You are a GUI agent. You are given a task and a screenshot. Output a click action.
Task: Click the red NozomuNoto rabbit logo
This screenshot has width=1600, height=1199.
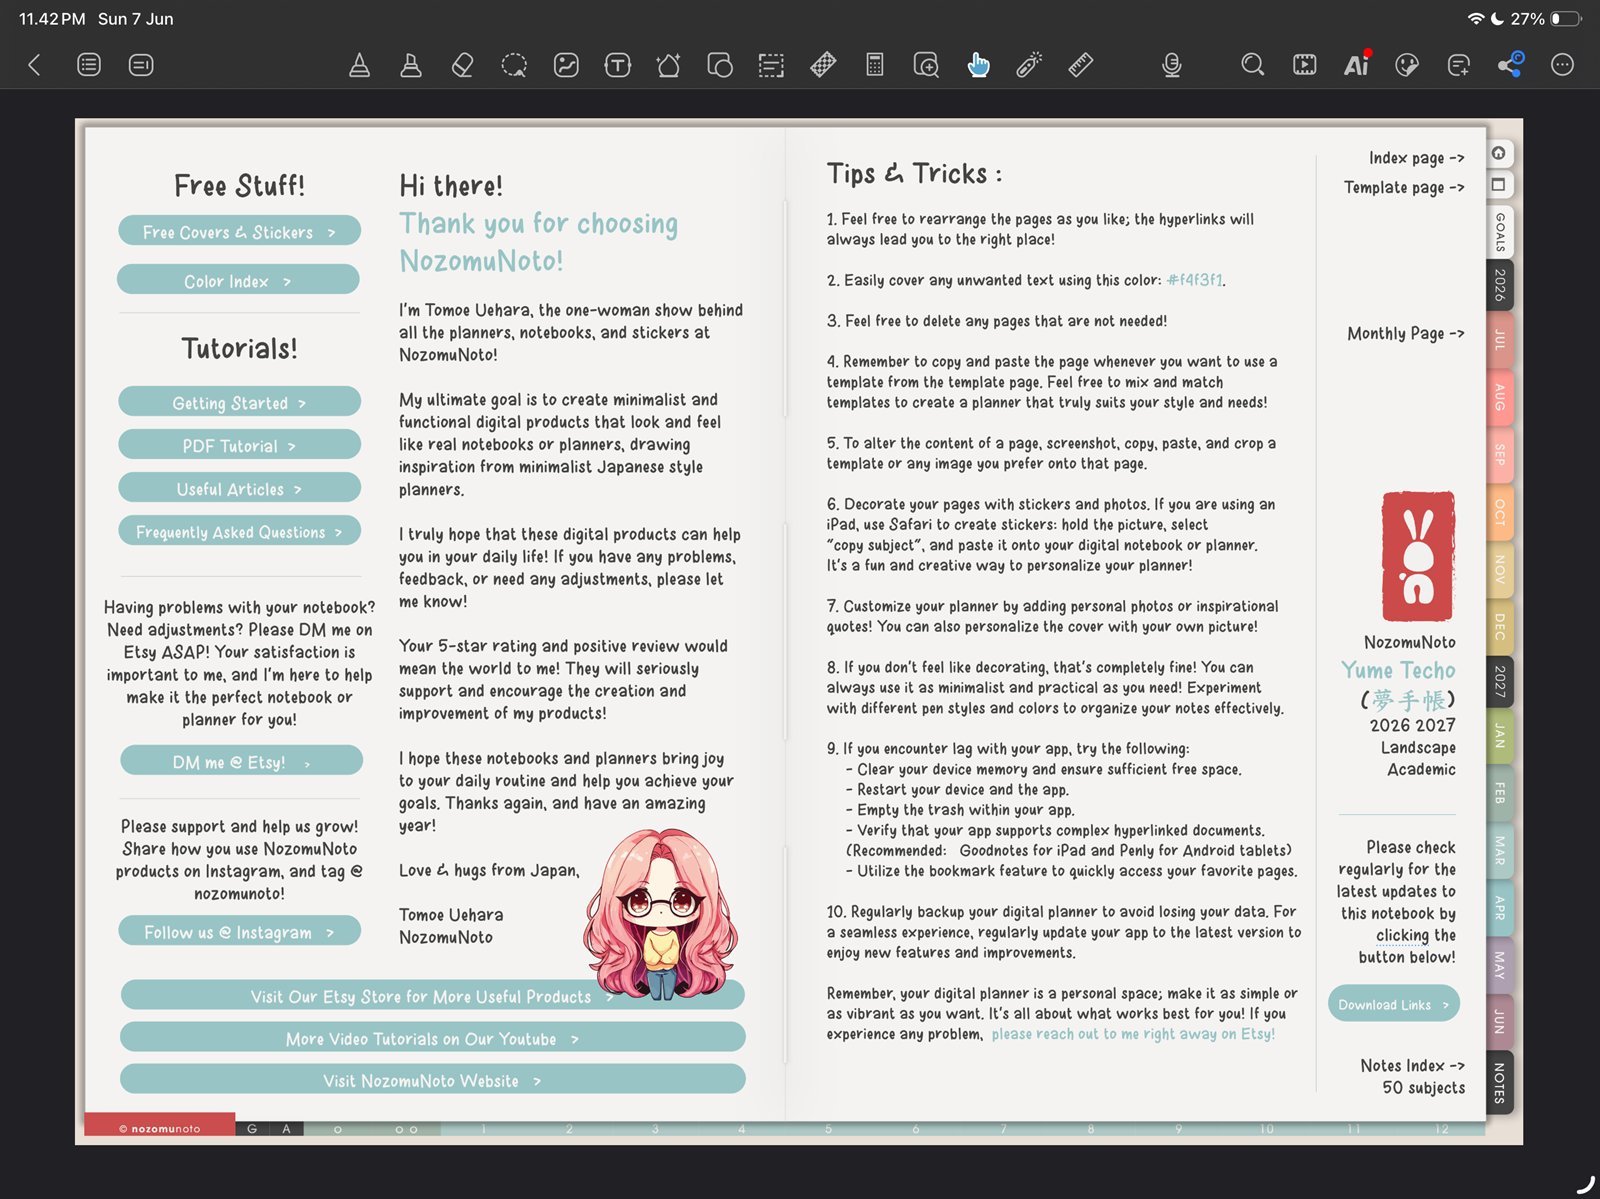(x=1417, y=556)
